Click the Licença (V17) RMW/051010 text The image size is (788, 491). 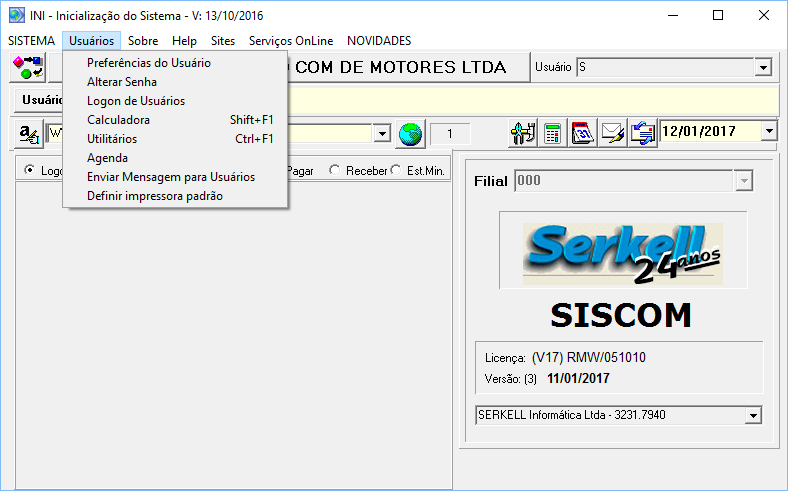[565, 358]
